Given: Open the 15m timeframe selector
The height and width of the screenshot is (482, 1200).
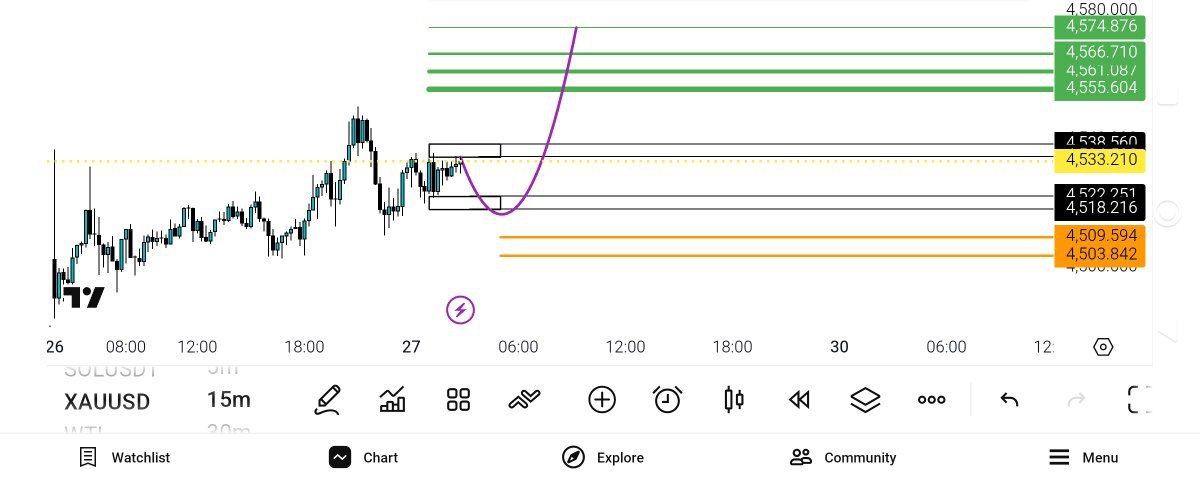Looking at the screenshot, I should [x=229, y=400].
